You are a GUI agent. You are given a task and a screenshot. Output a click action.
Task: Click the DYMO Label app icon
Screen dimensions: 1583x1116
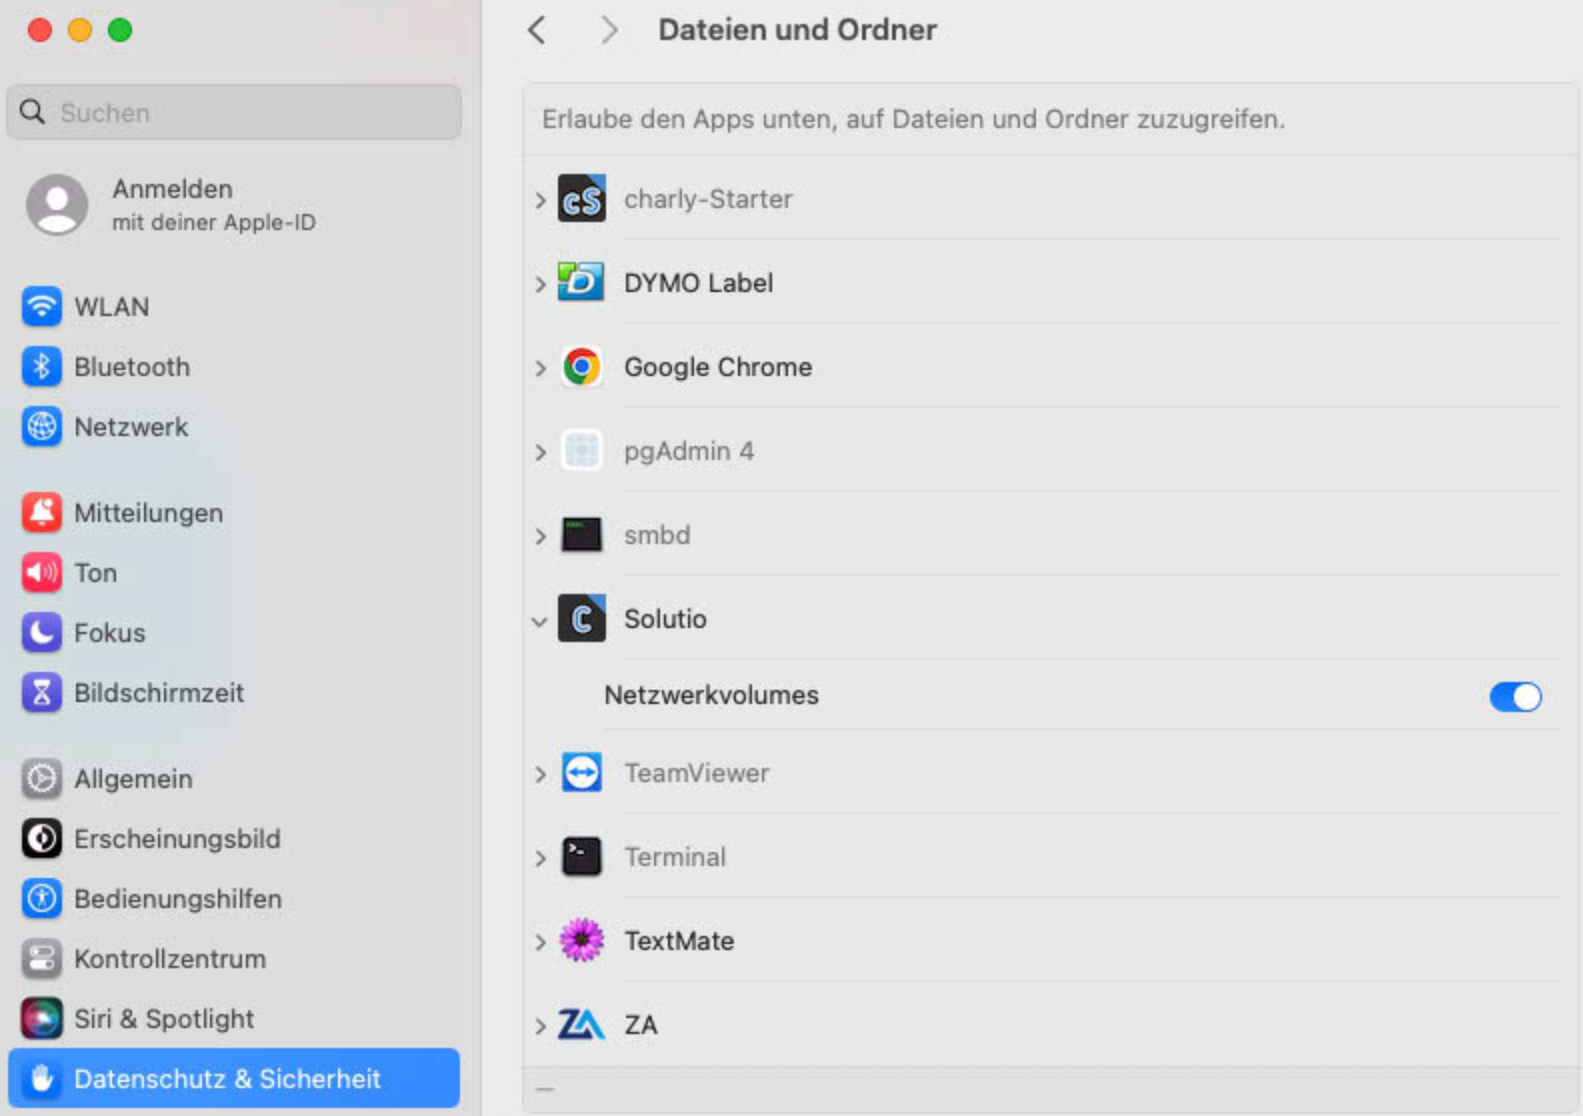(x=581, y=282)
